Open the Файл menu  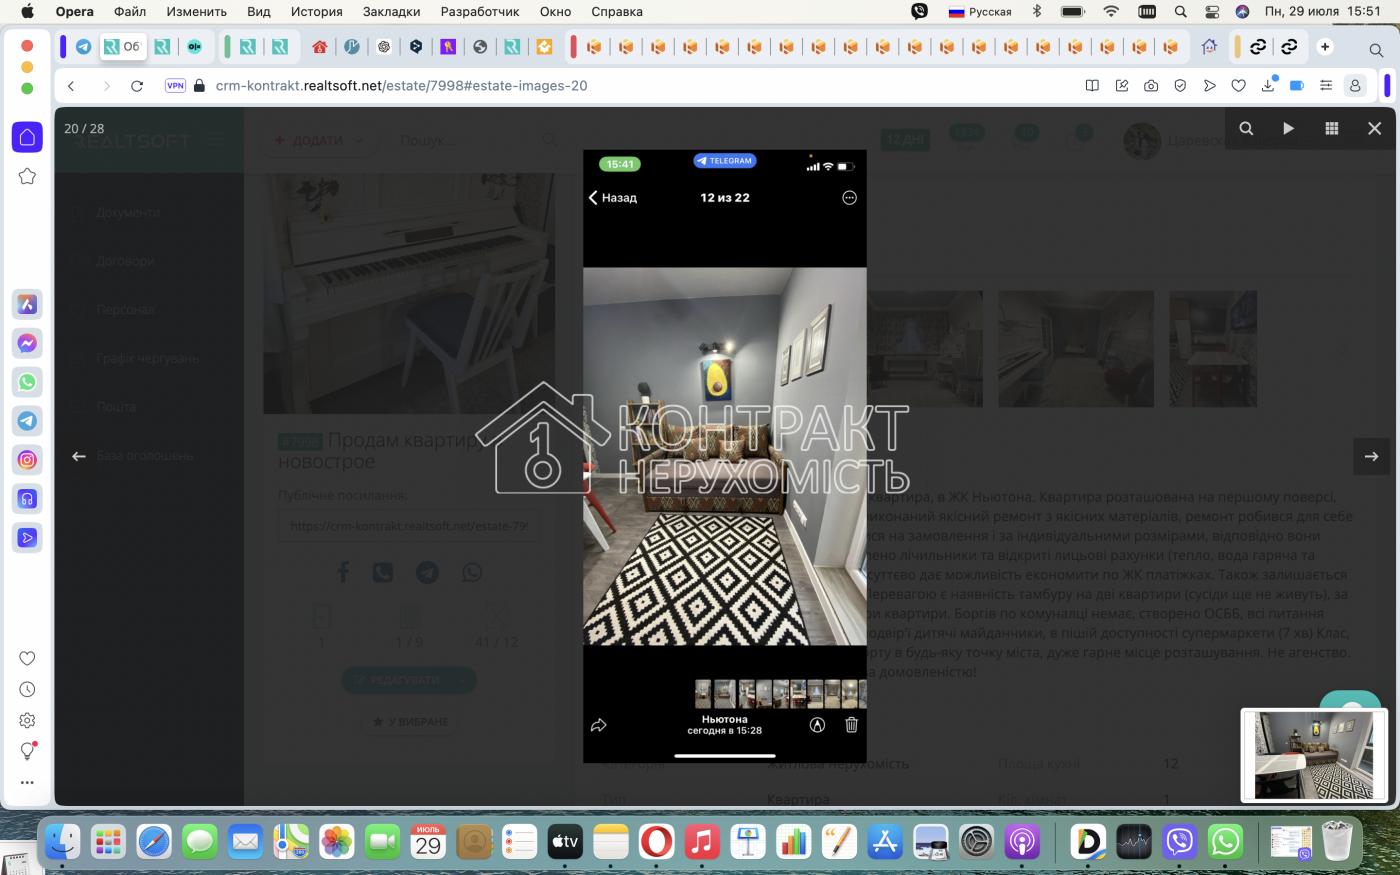pos(130,12)
